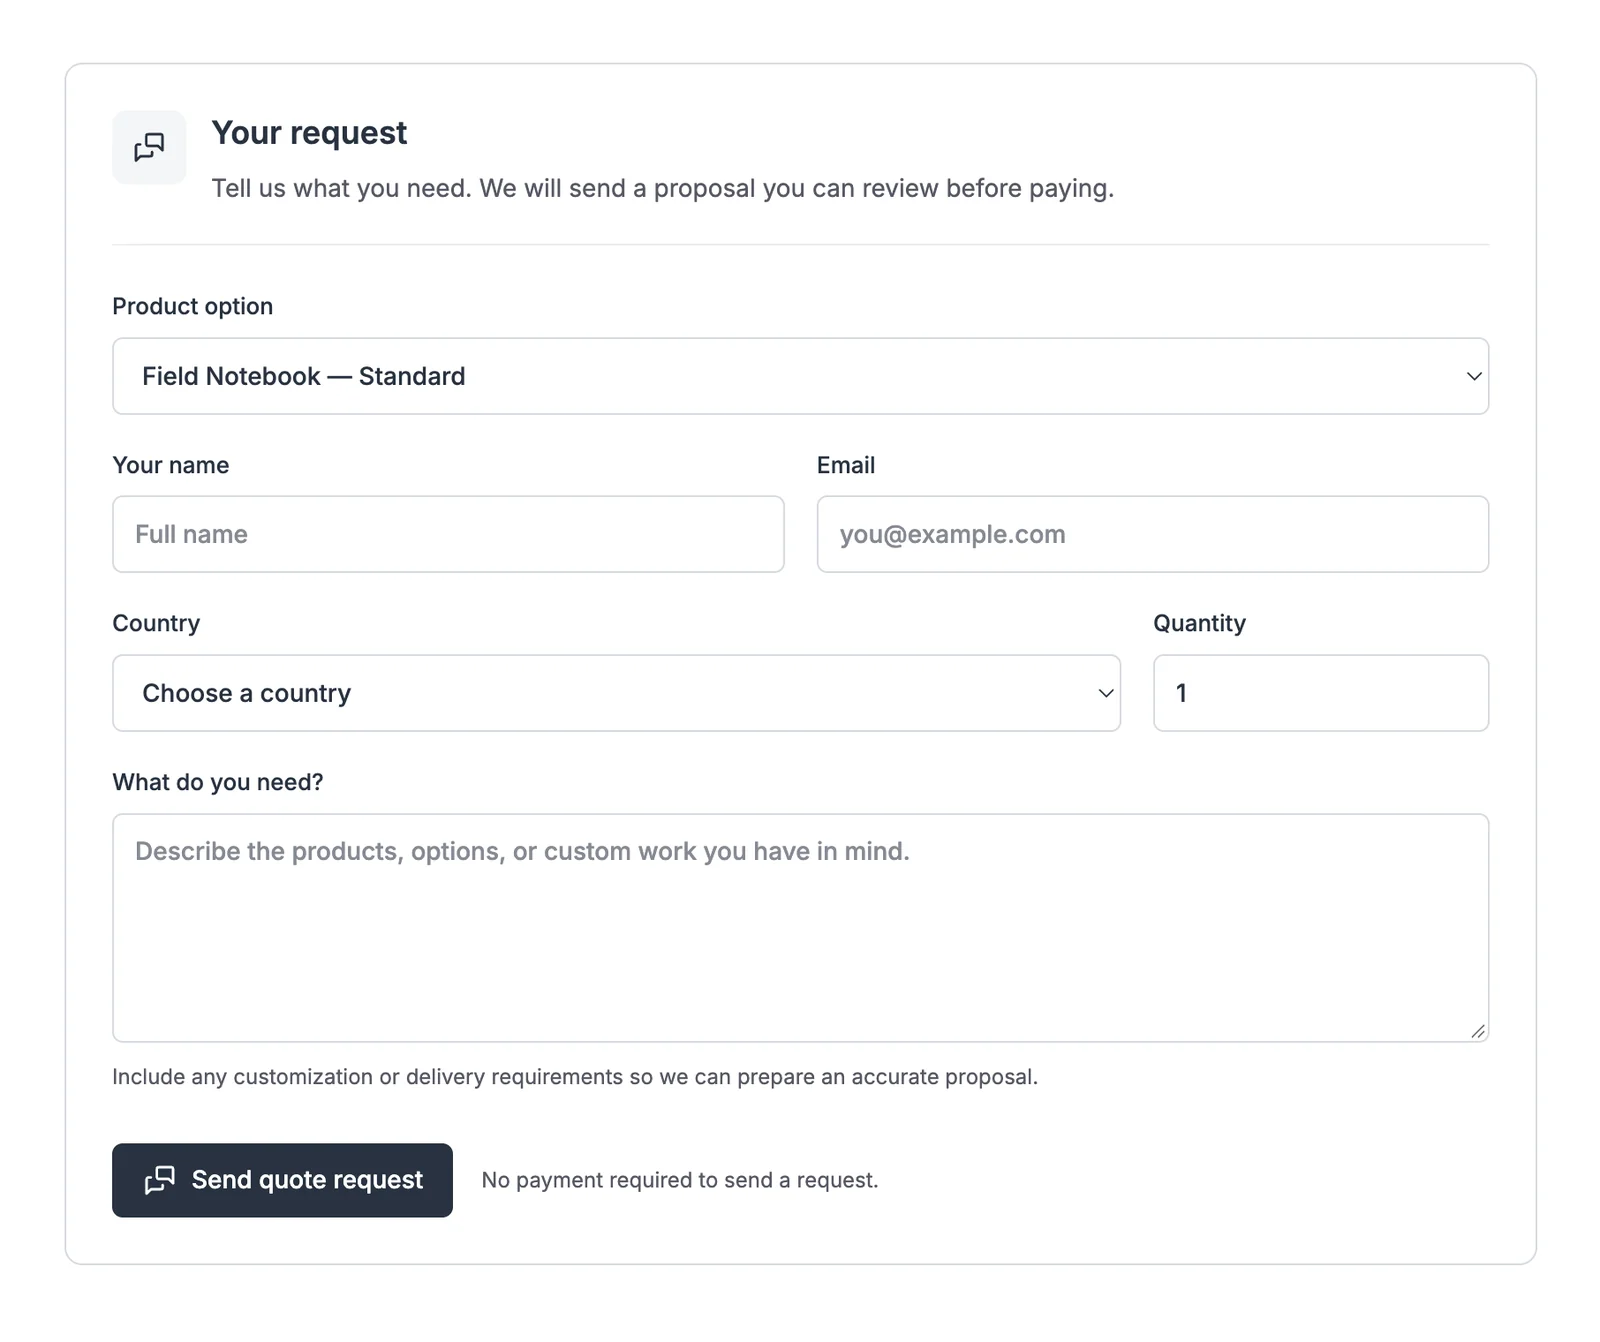Click the "Quantity" label
The width and height of the screenshot is (1600, 1342).
pos(1199,623)
